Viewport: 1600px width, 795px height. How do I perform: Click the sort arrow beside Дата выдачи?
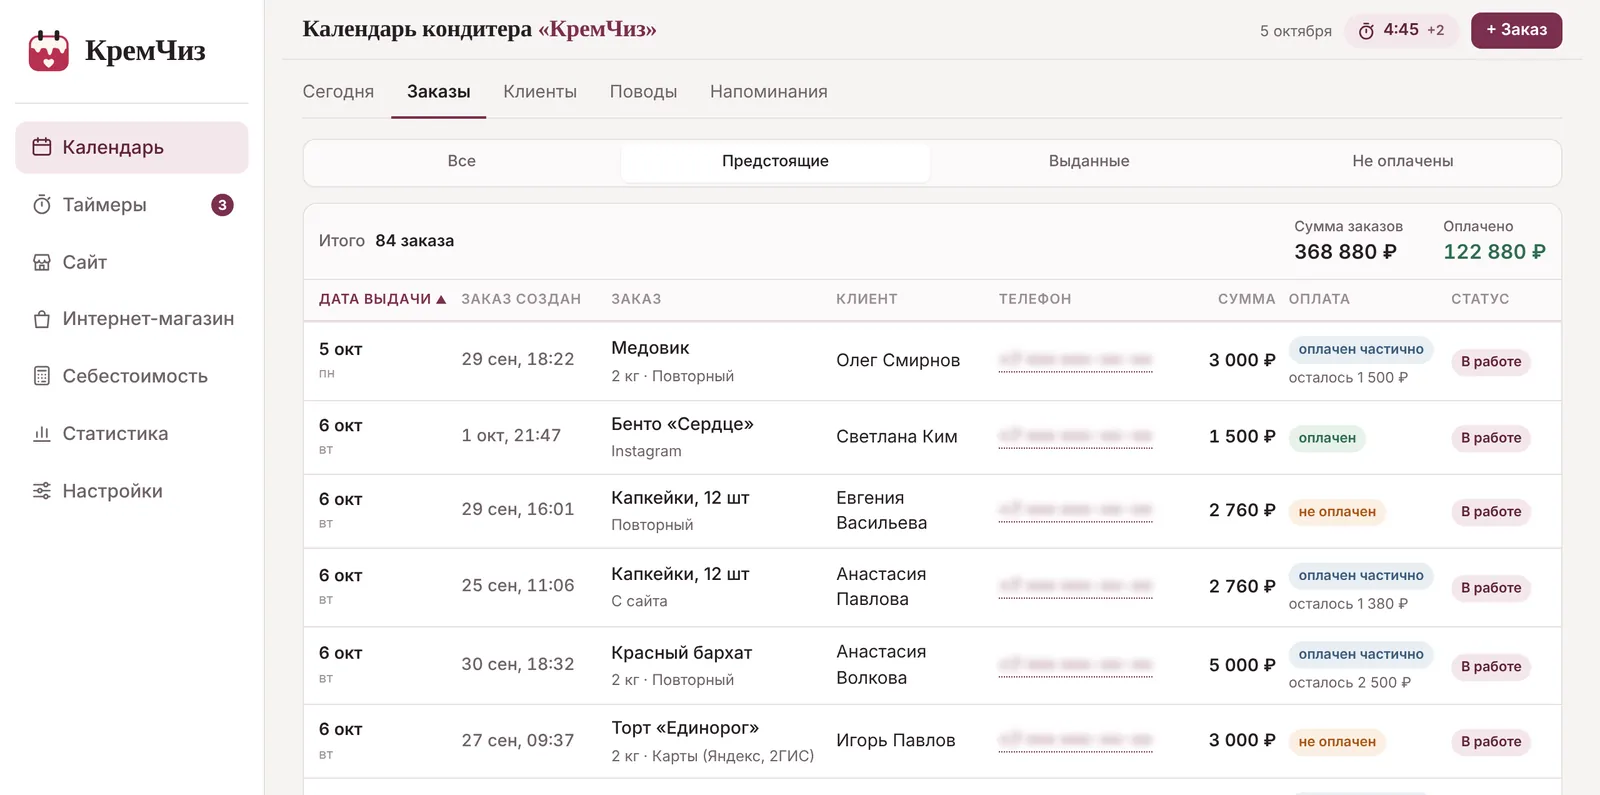tap(441, 299)
